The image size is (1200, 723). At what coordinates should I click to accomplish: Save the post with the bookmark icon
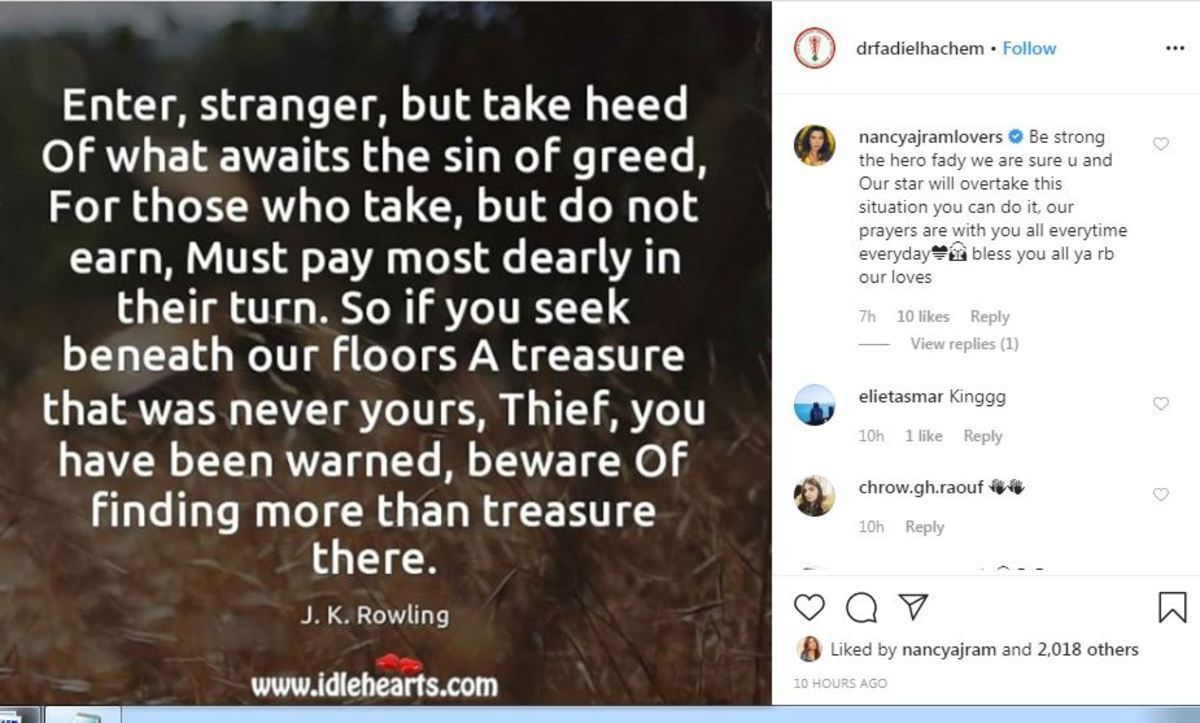pyautogui.click(x=1172, y=607)
